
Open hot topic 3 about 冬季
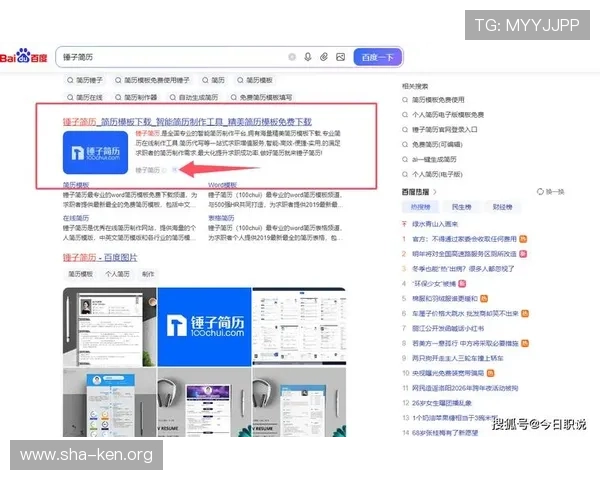tap(463, 269)
